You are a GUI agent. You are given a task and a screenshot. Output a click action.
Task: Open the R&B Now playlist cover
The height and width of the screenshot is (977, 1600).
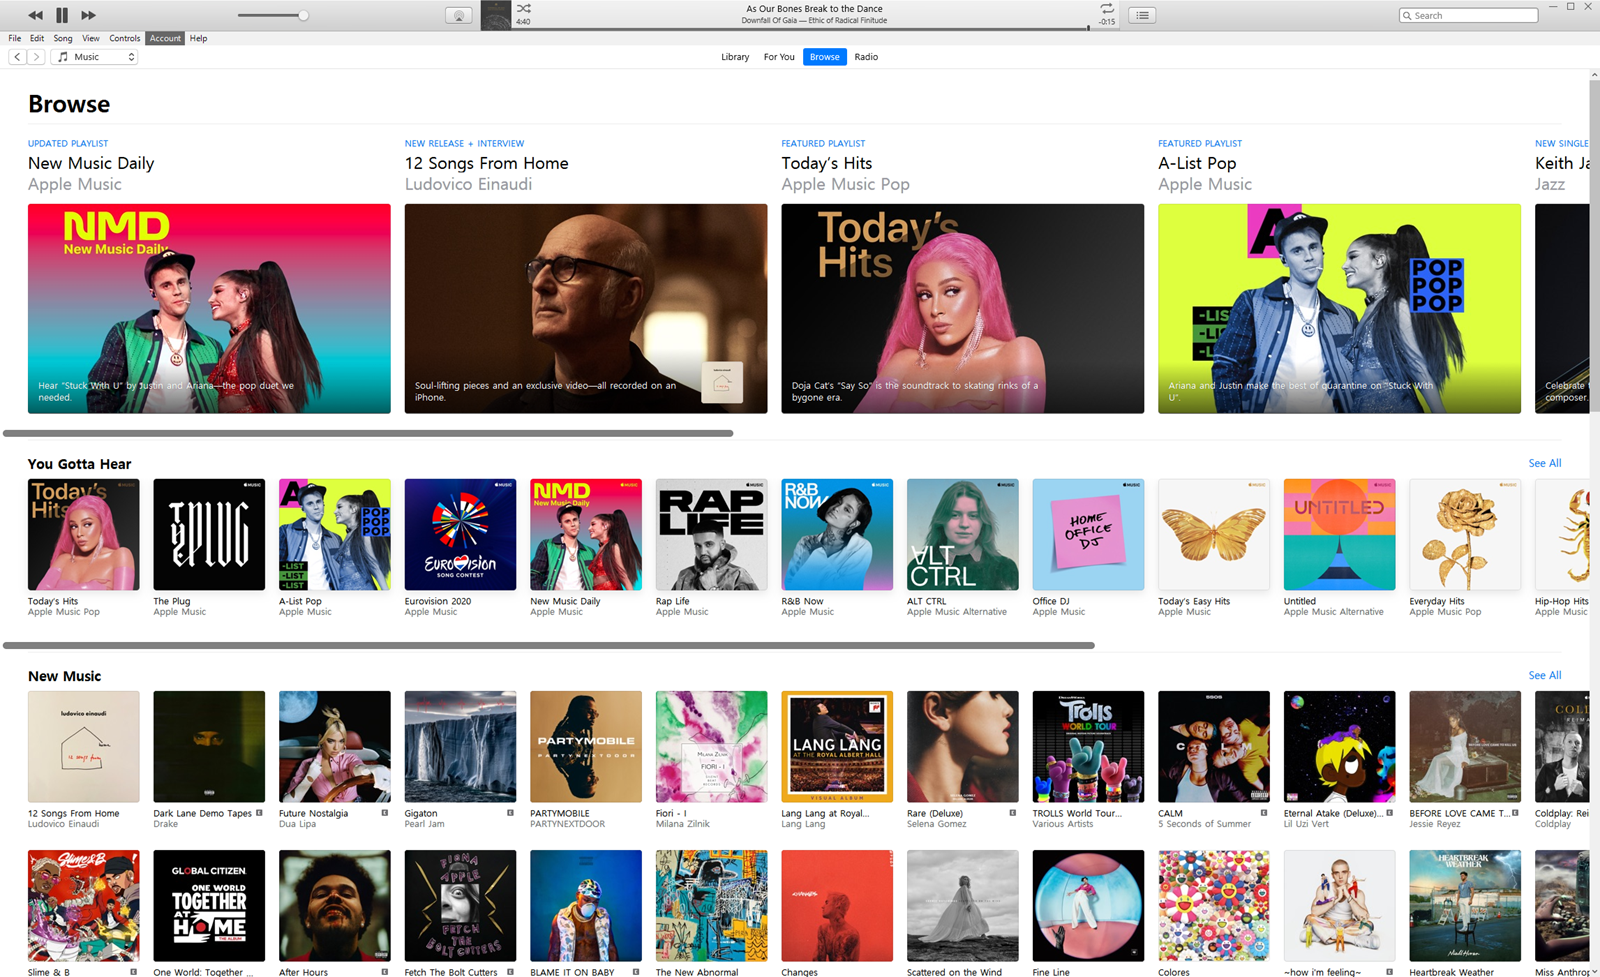(837, 534)
